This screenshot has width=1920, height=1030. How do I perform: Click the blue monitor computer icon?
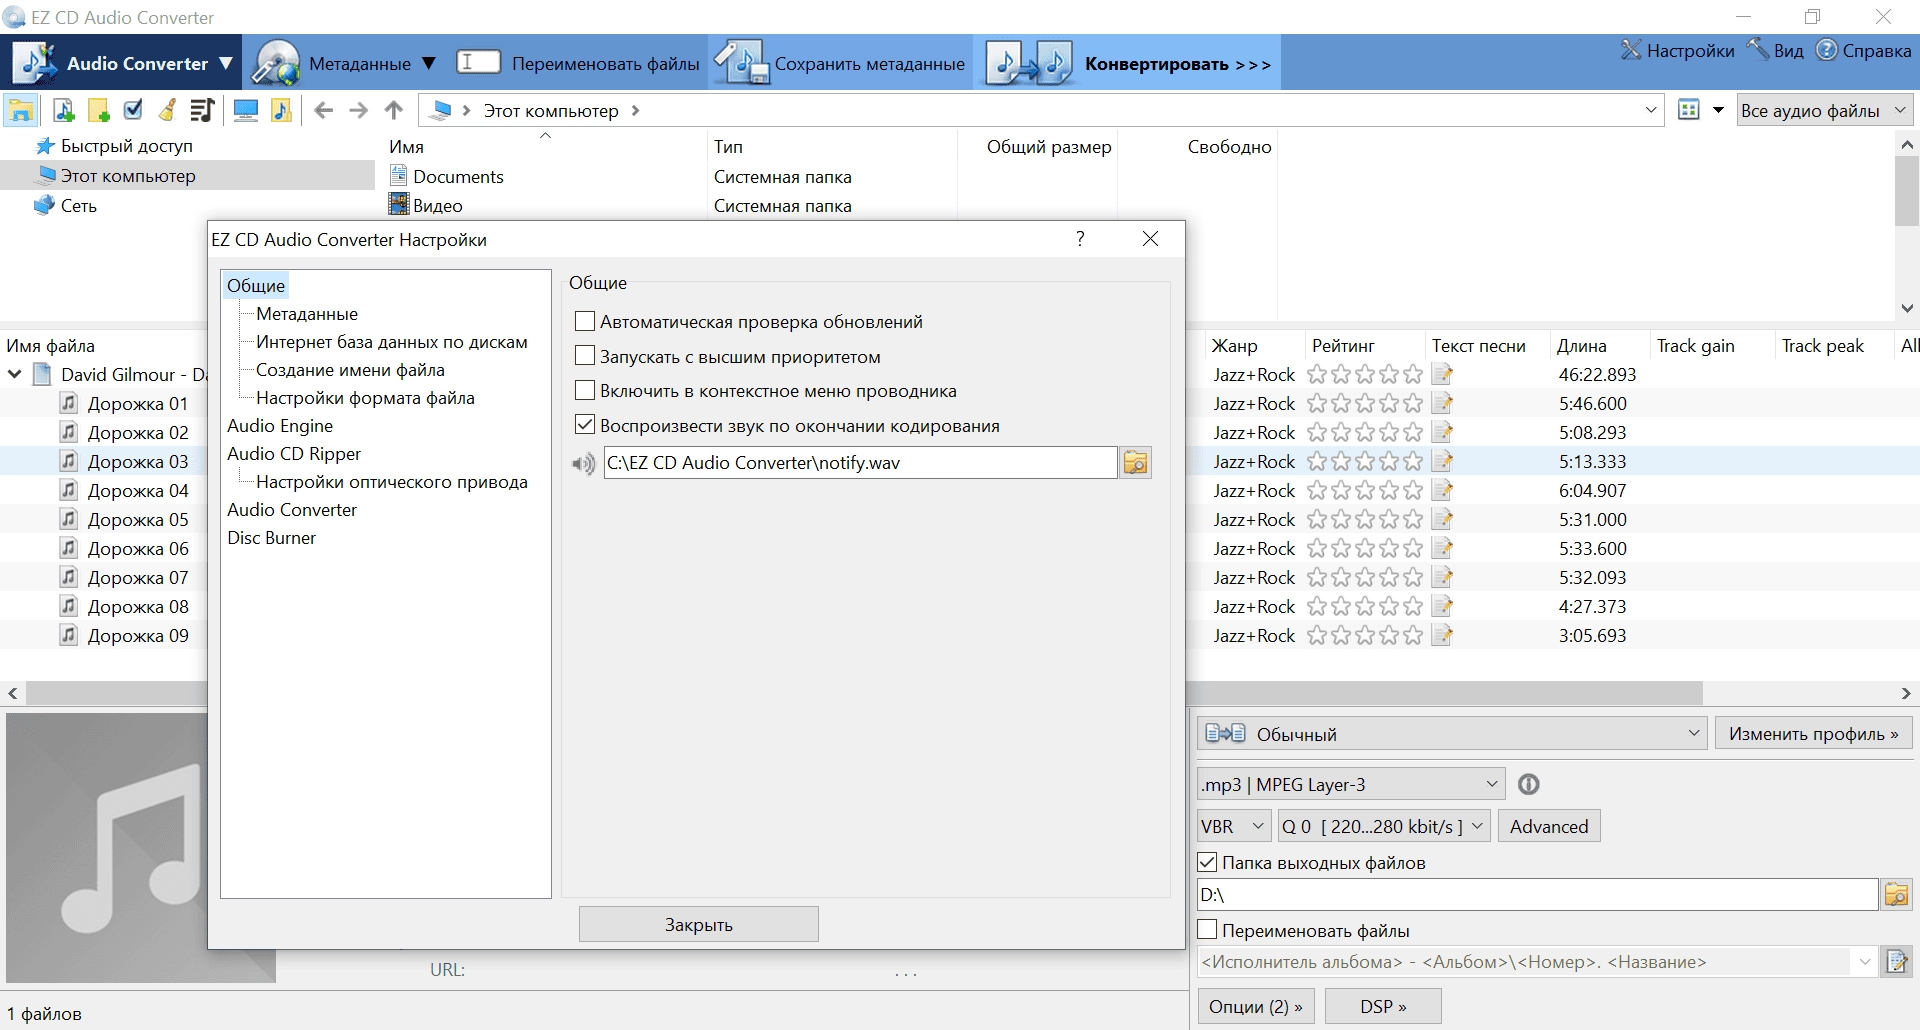click(246, 110)
